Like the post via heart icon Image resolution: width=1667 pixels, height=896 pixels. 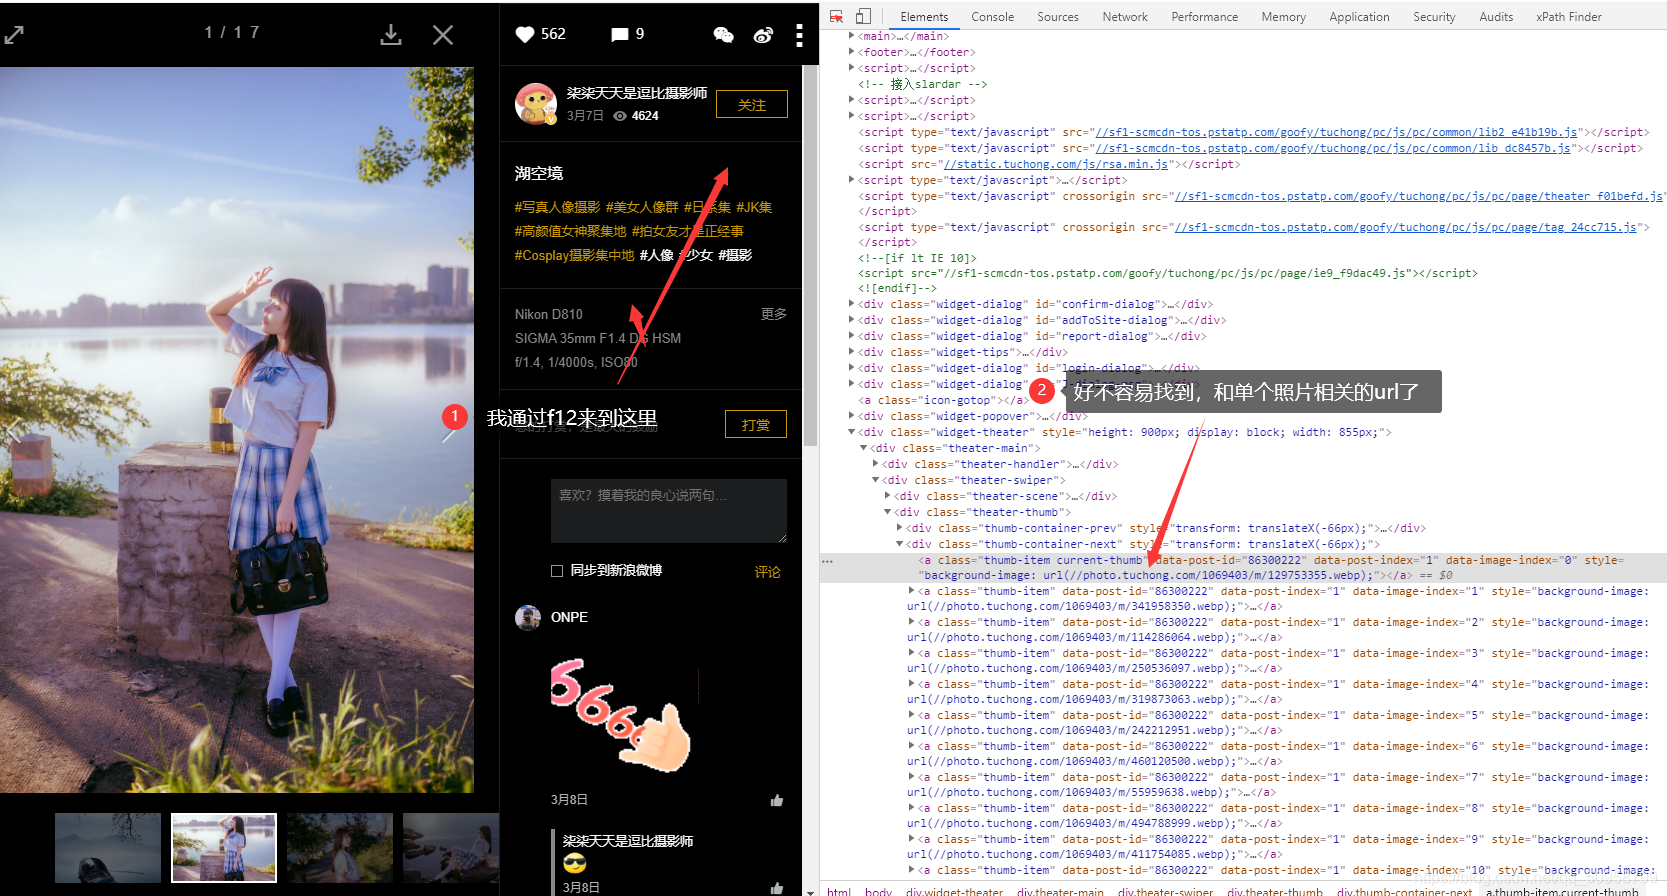(x=525, y=34)
